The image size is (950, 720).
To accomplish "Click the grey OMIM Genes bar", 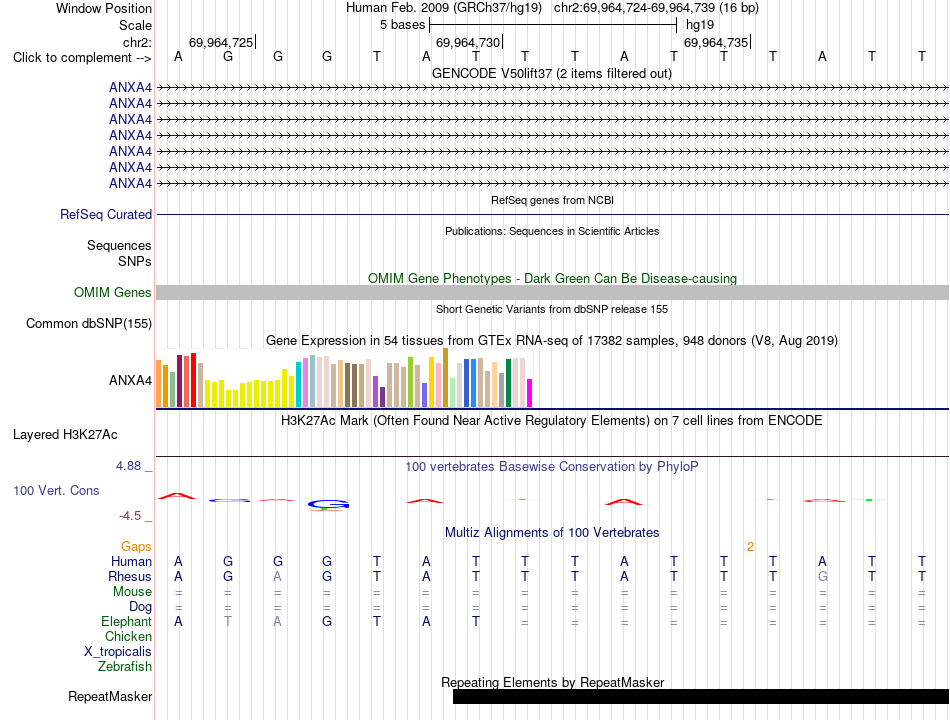I will click(552, 293).
